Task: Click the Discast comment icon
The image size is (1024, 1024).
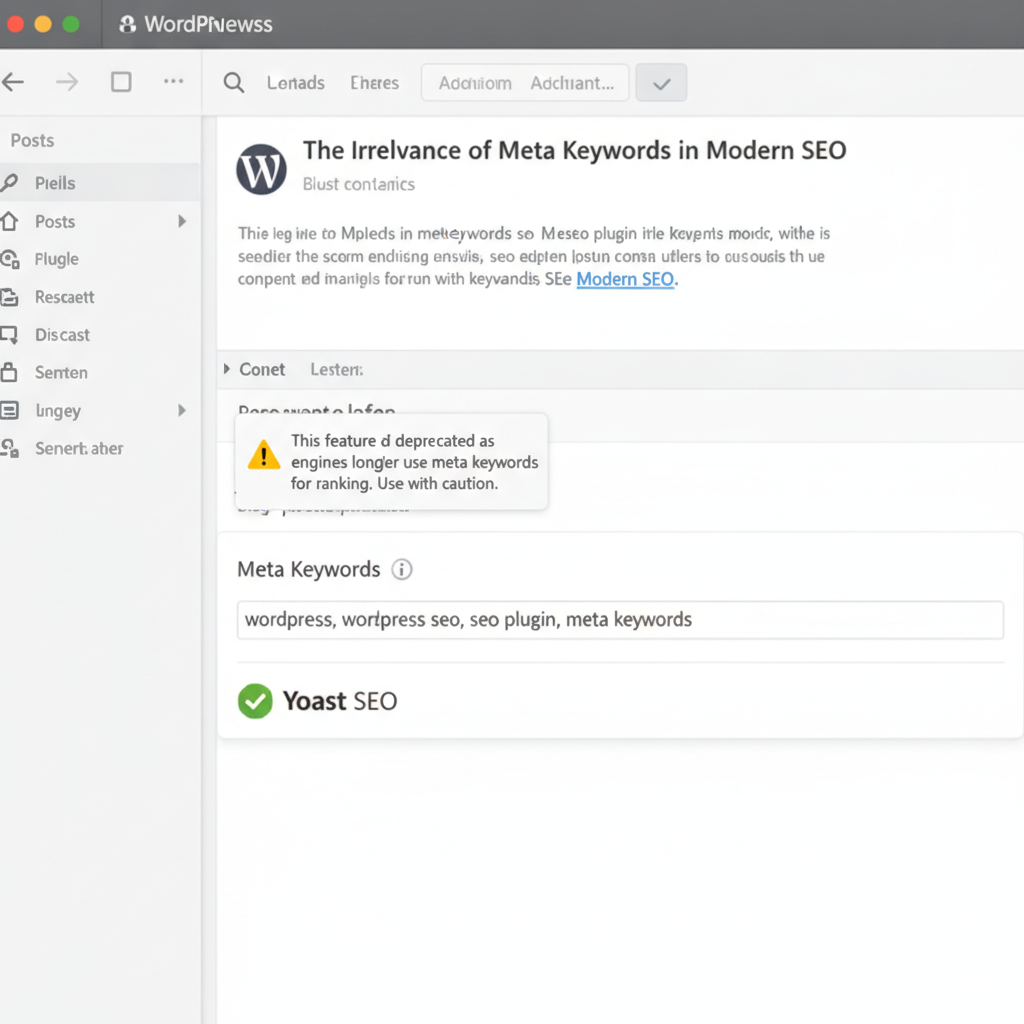Action: click(x=9, y=335)
